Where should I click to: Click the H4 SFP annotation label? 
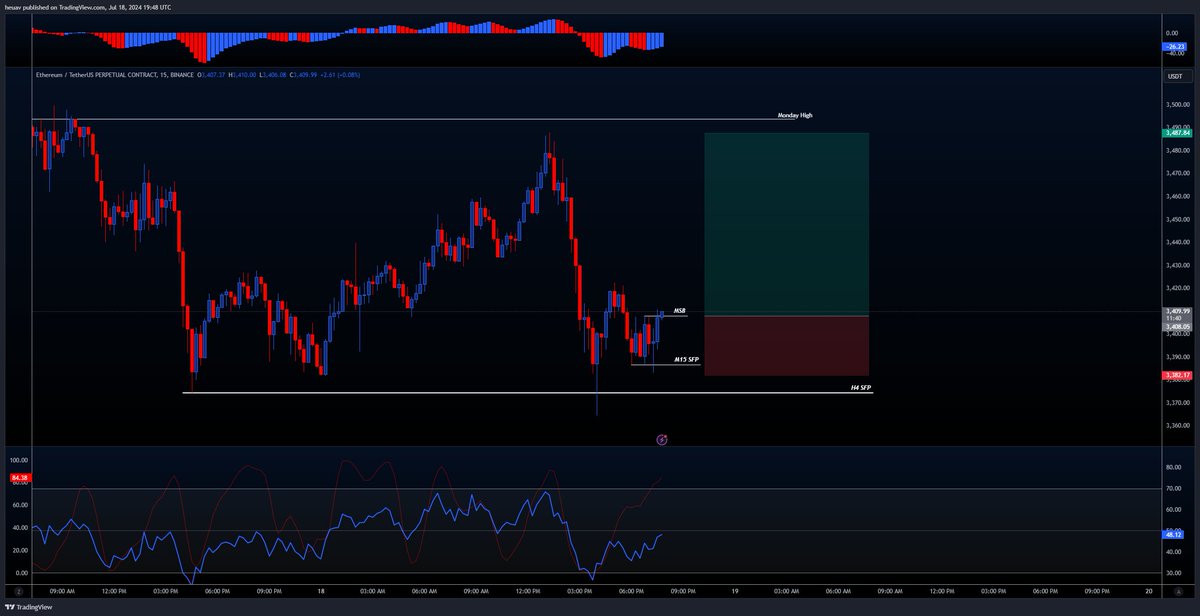tap(861, 387)
